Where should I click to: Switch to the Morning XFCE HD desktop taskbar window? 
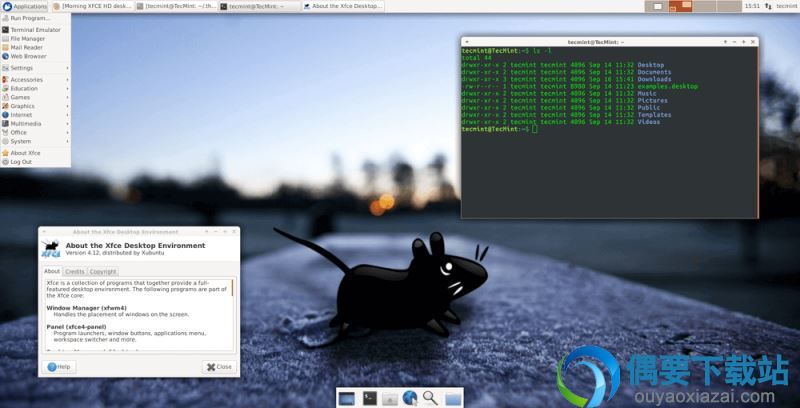(92, 6)
